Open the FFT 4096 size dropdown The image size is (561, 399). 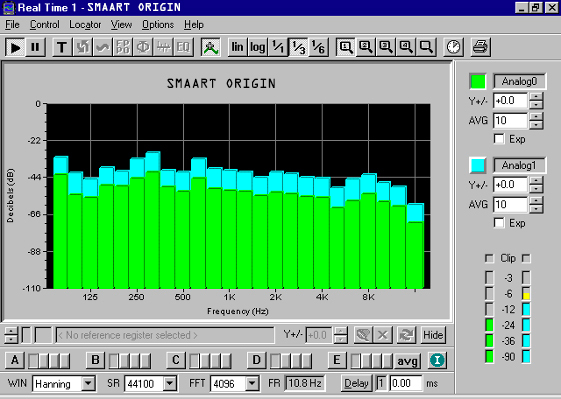[x=252, y=384]
